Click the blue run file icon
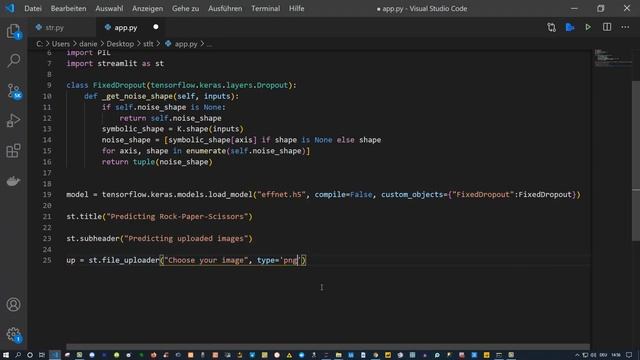The image size is (640, 360). pyautogui.click(x=570, y=27)
